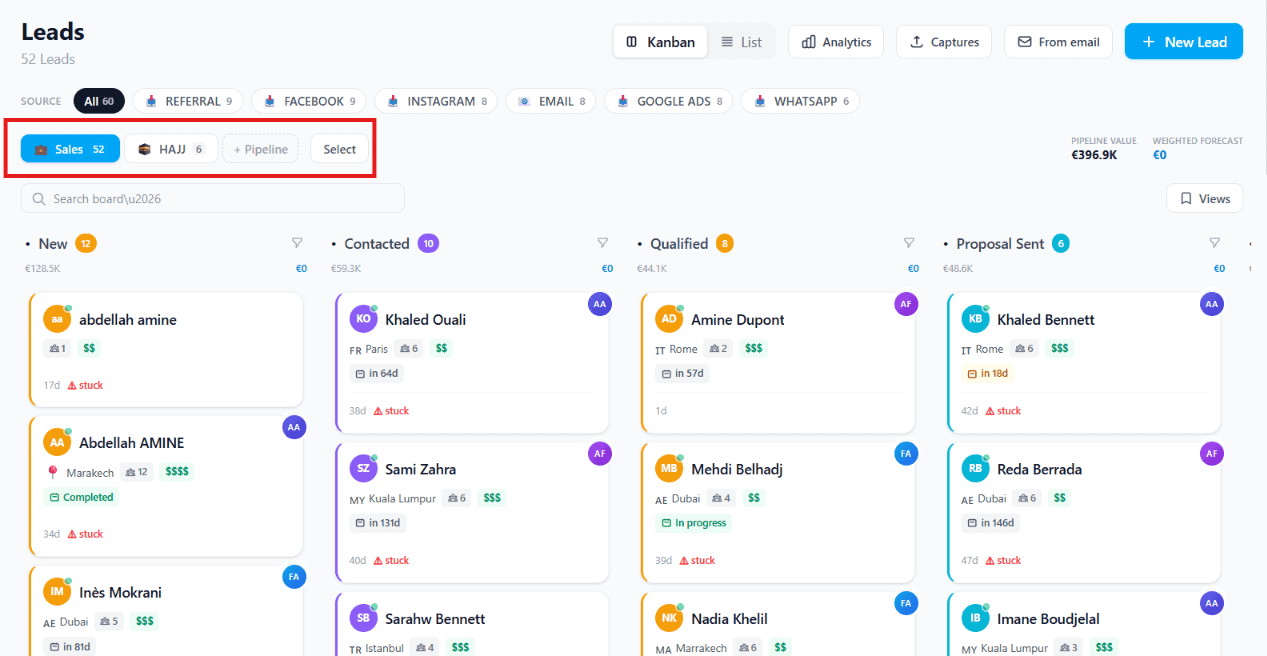
Task: Click the SZ avatar on Sami Zahra
Action: [363, 468]
